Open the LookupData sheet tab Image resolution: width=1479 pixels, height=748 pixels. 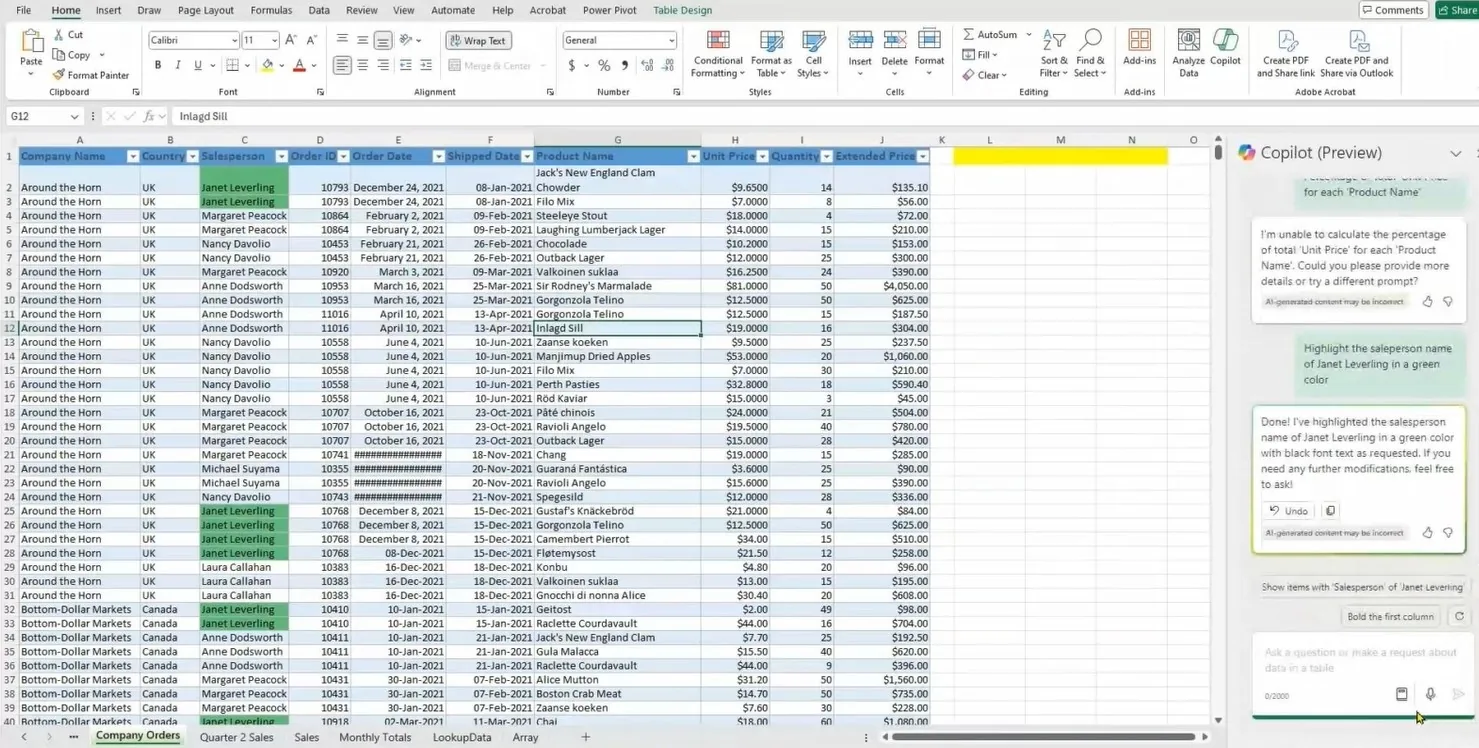tap(462, 737)
